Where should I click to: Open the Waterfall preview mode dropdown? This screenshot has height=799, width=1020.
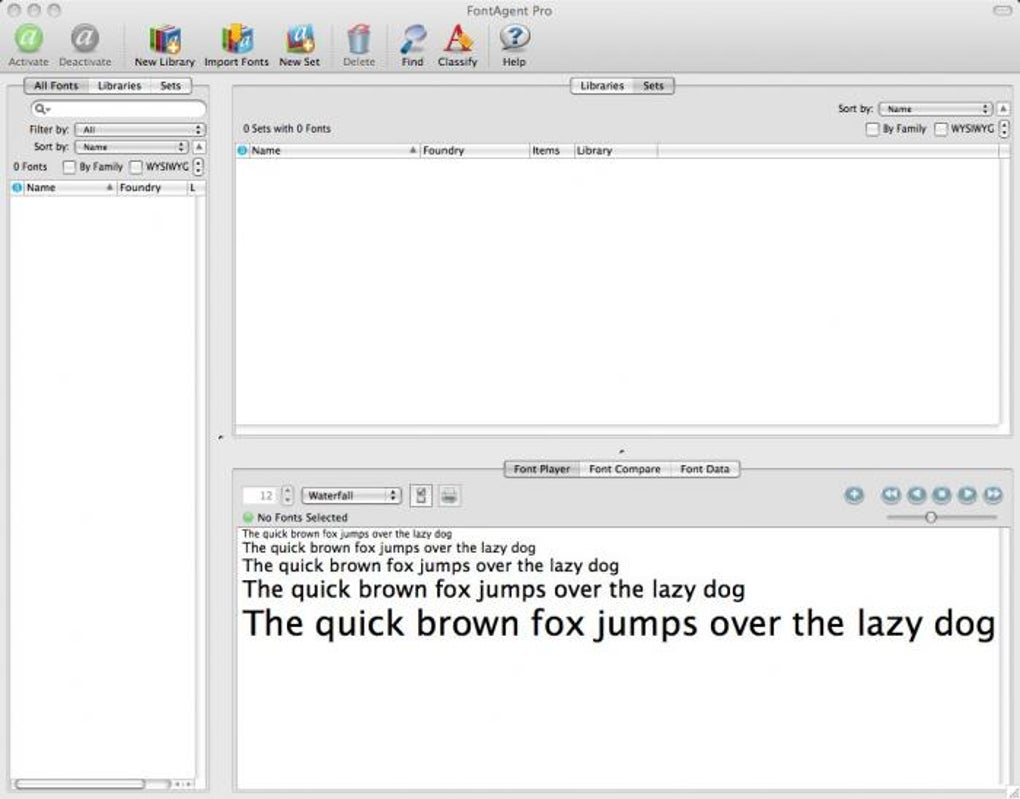click(351, 496)
